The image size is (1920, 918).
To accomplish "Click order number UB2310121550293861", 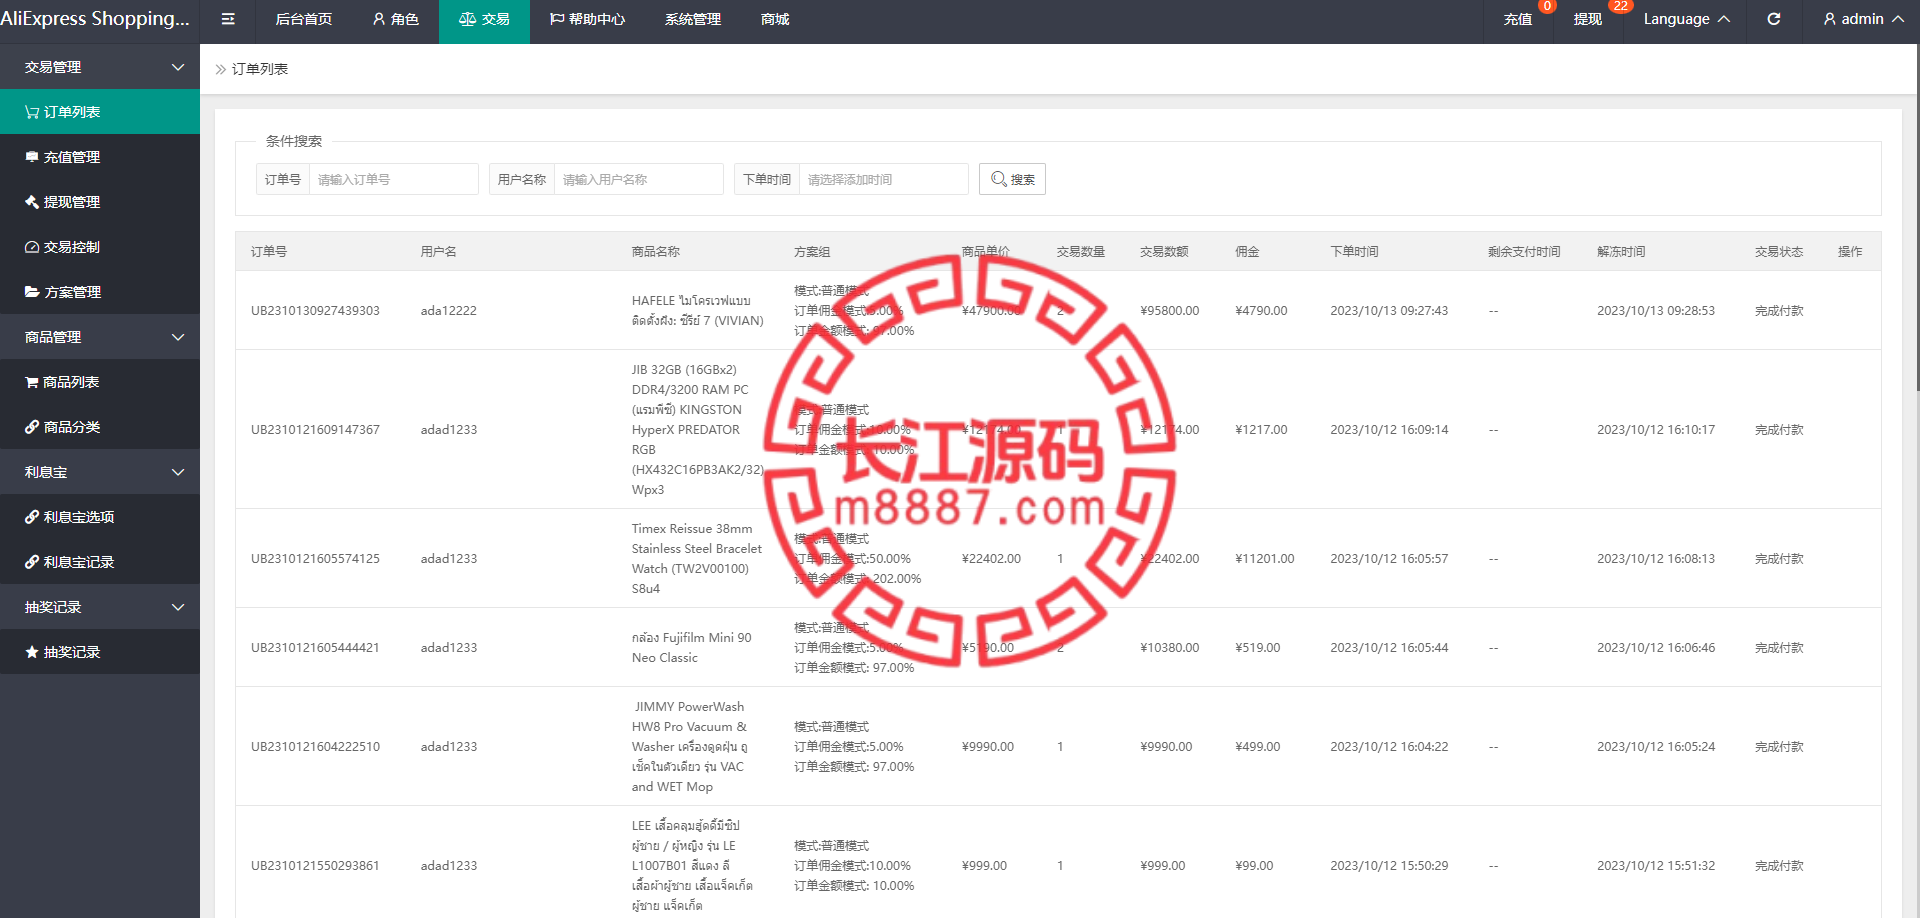I will [x=315, y=866].
